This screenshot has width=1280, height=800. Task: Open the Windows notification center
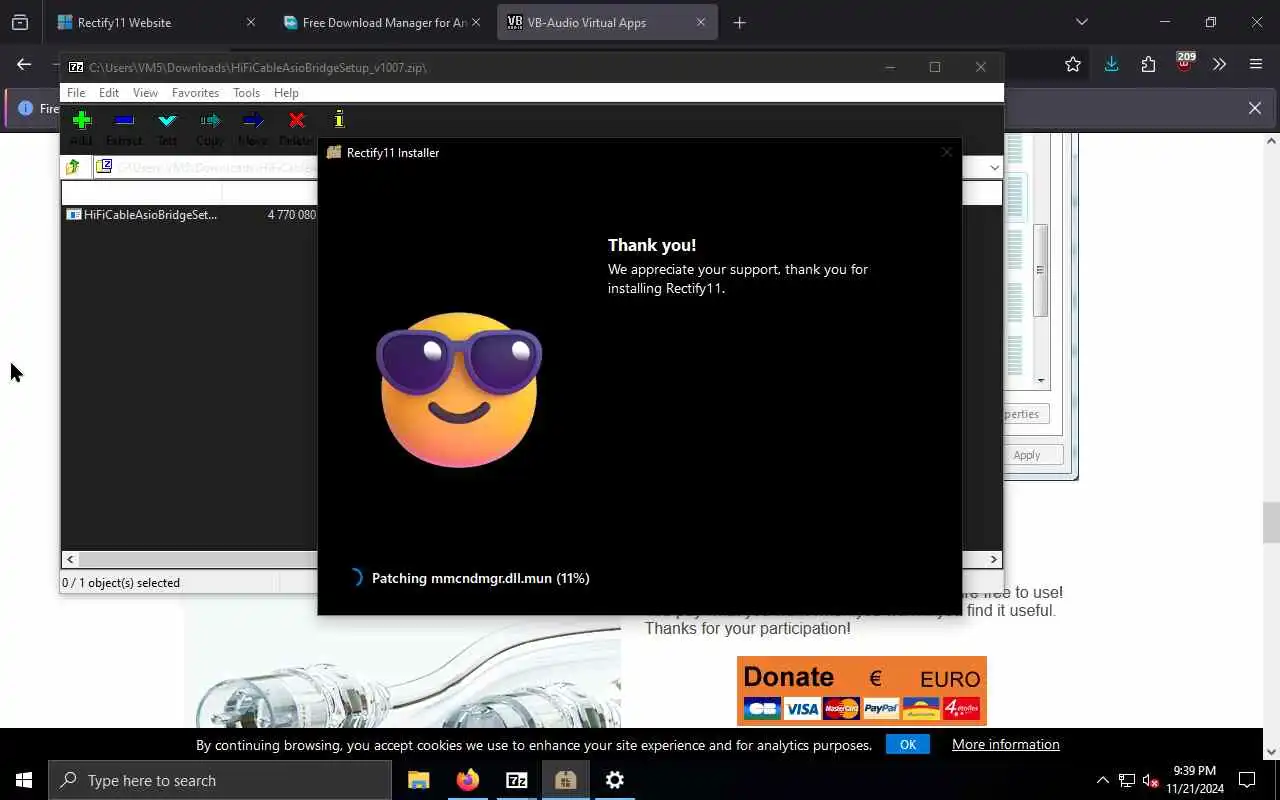click(1247, 780)
